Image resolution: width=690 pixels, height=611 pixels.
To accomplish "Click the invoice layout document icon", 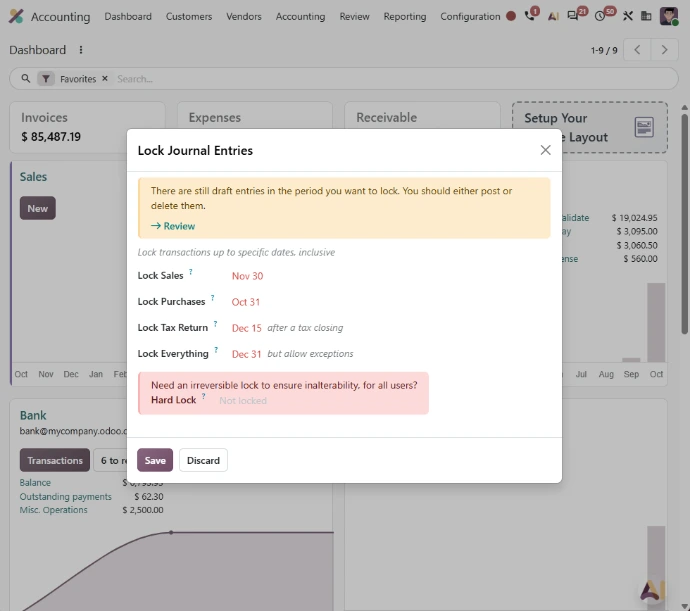I will pos(644,127).
